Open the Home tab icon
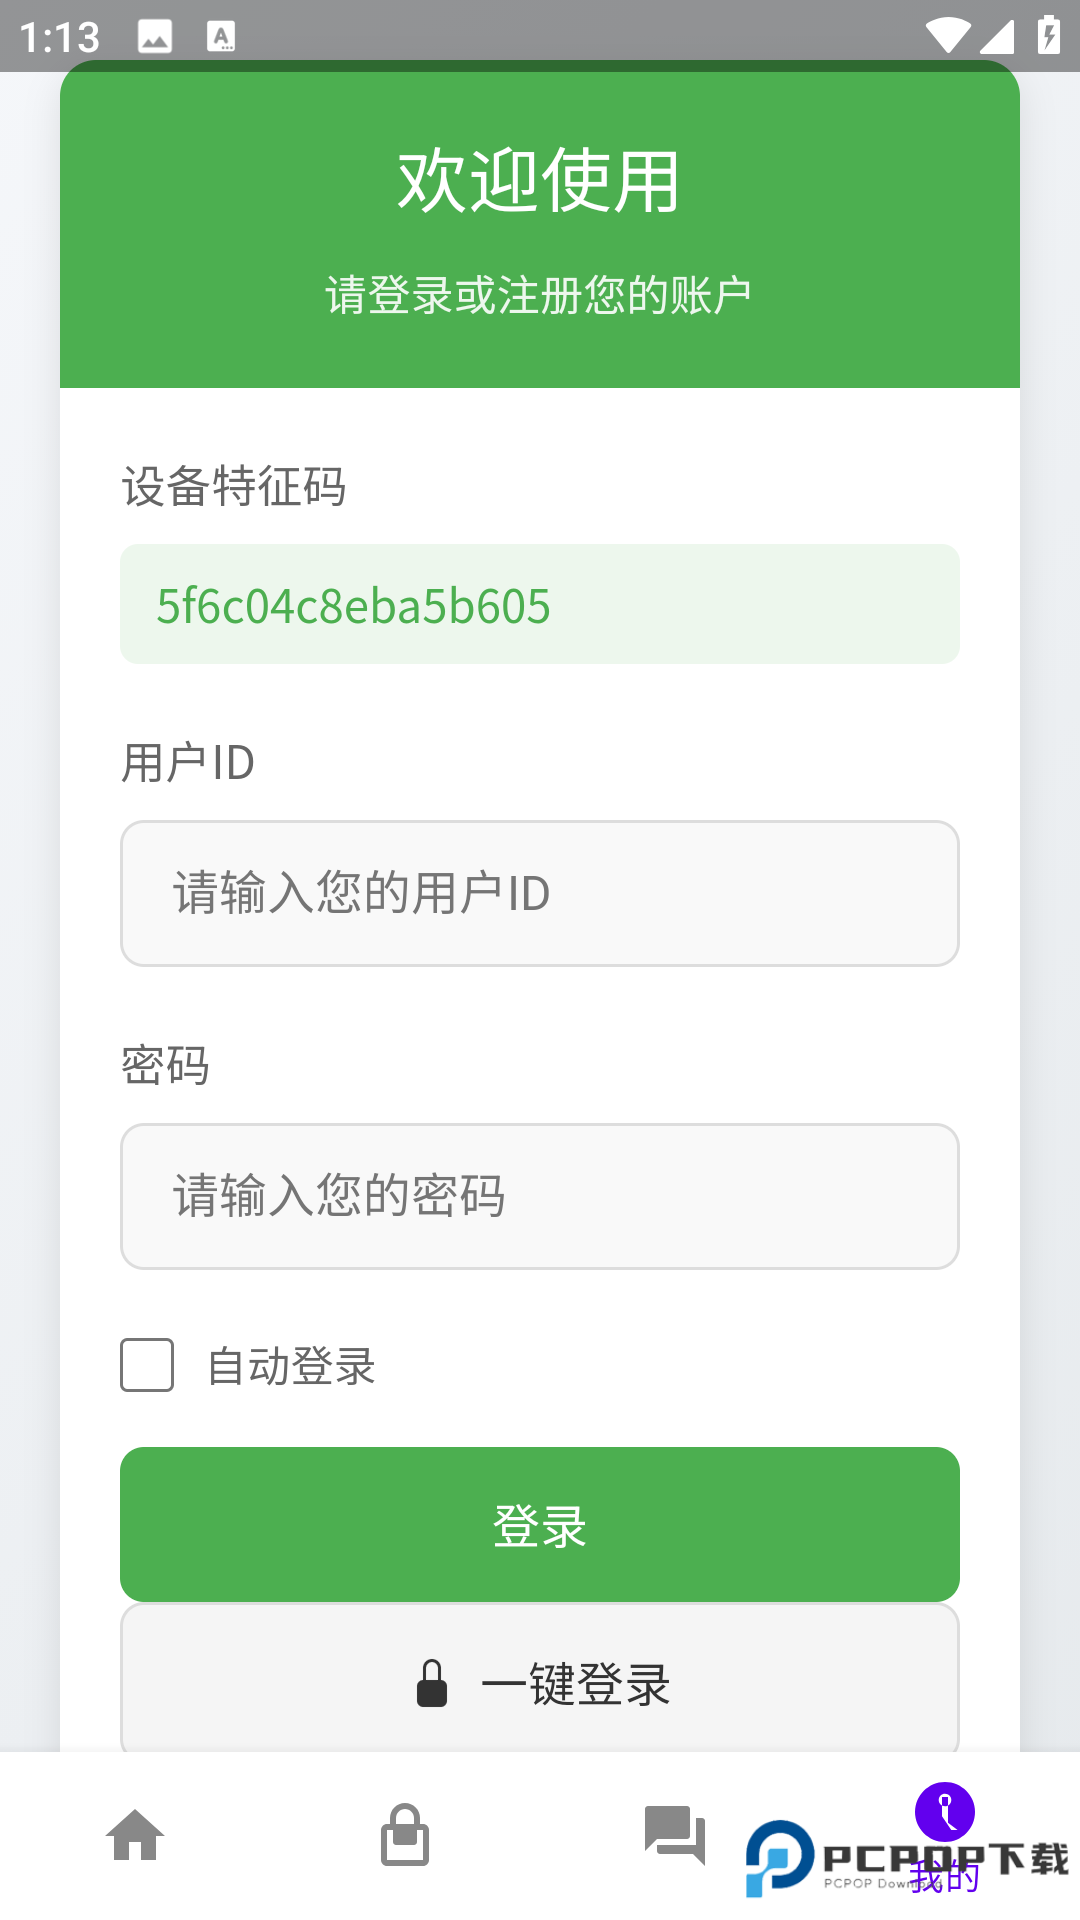 pos(135,1835)
